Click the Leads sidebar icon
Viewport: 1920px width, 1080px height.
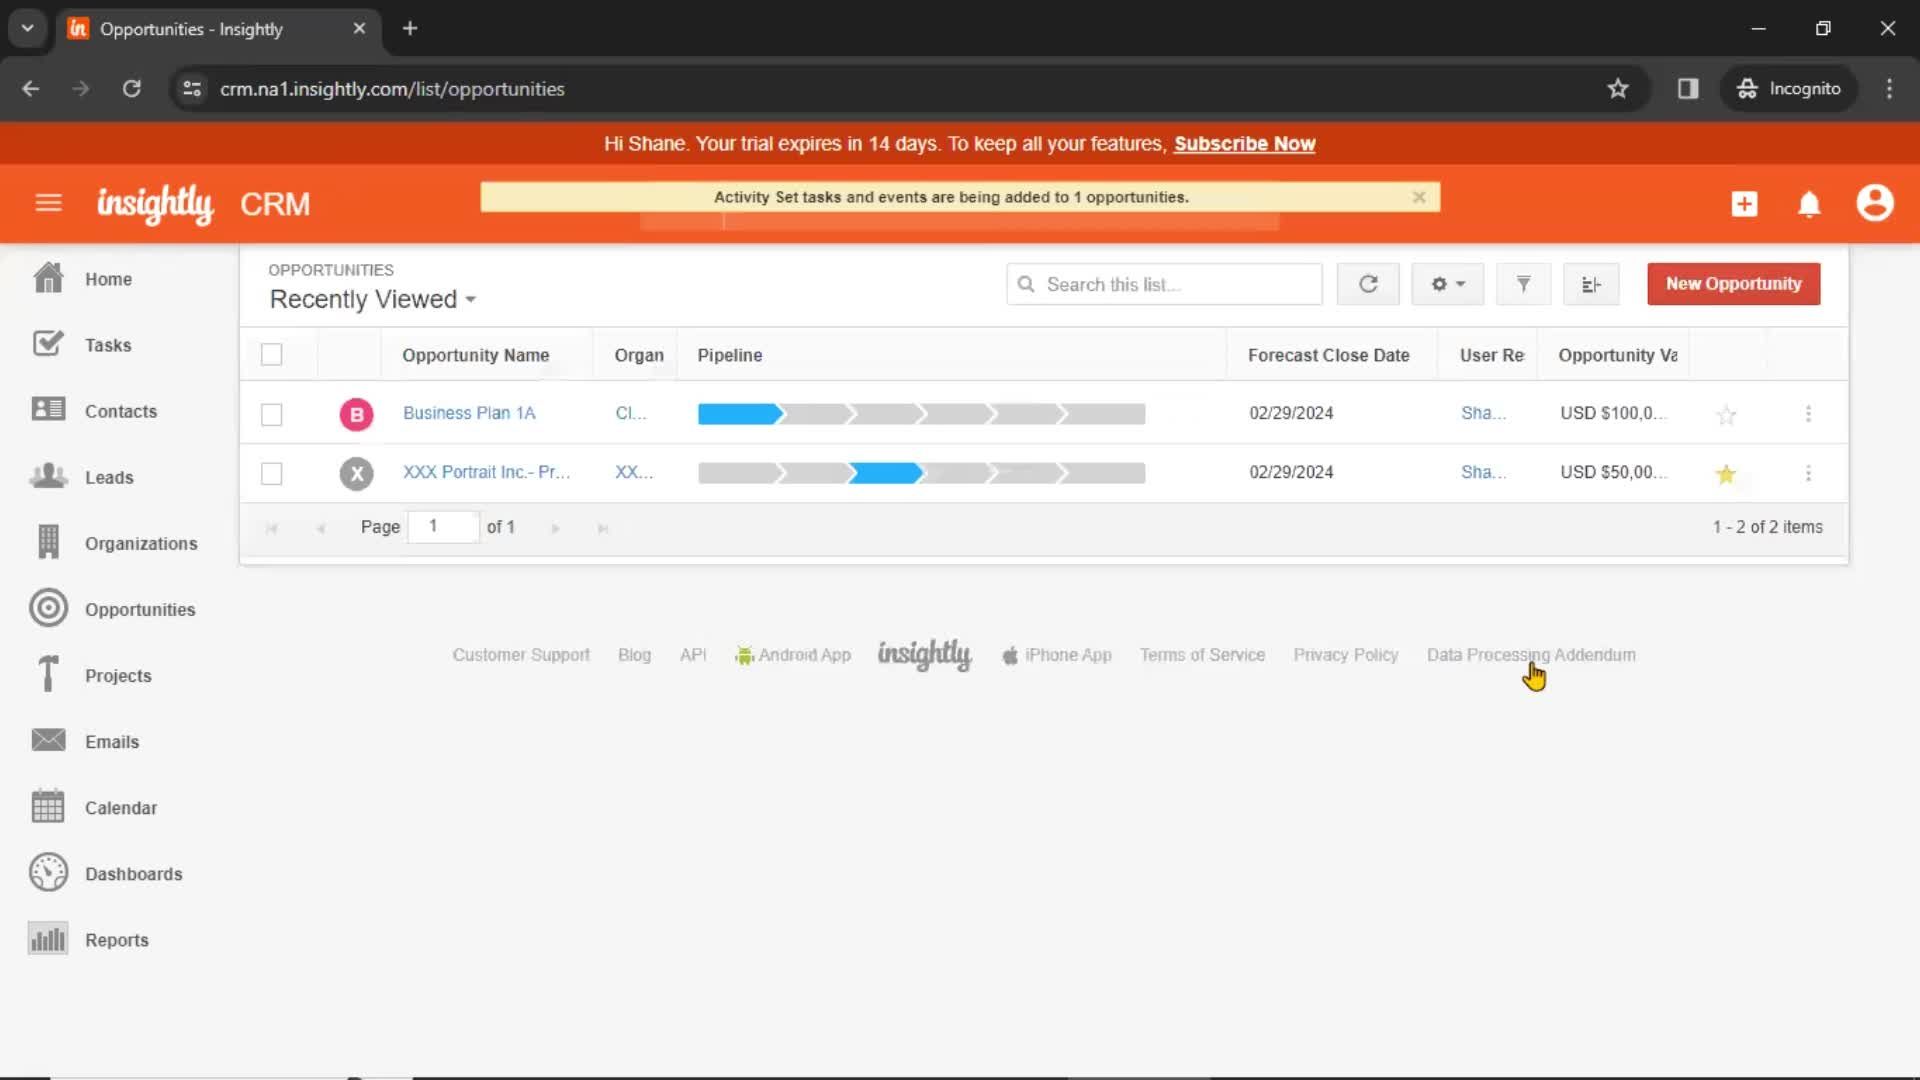(x=48, y=476)
